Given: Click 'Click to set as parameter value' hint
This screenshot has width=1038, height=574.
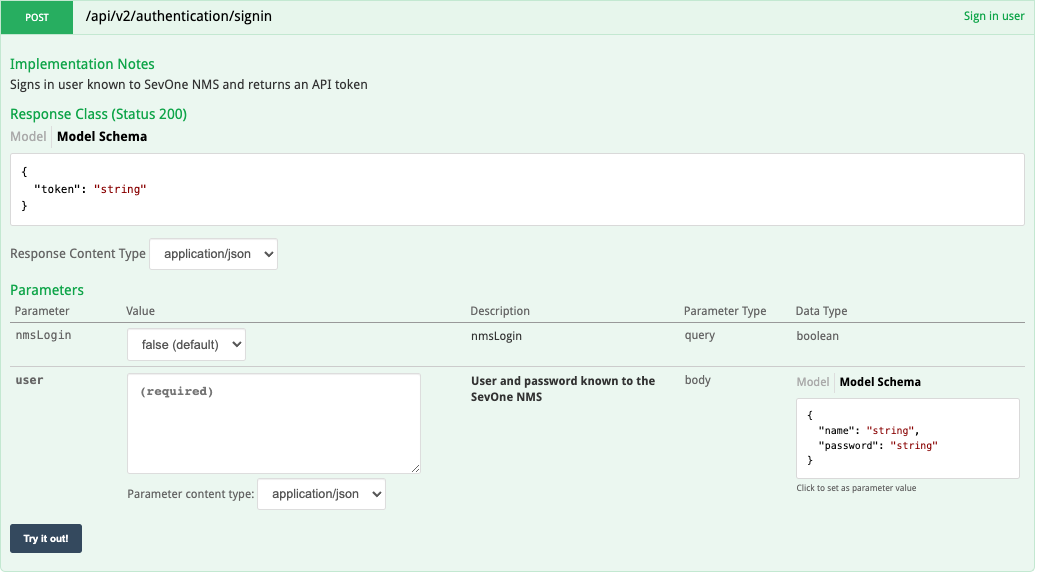Looking at the screenshot, I should point(857,489).
